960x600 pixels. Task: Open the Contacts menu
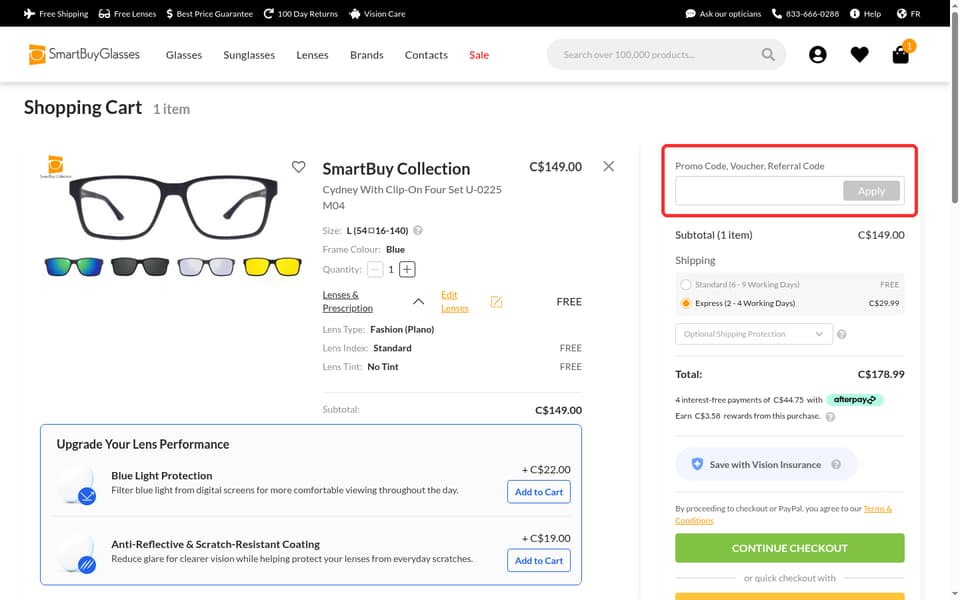[x=426, y=55]
